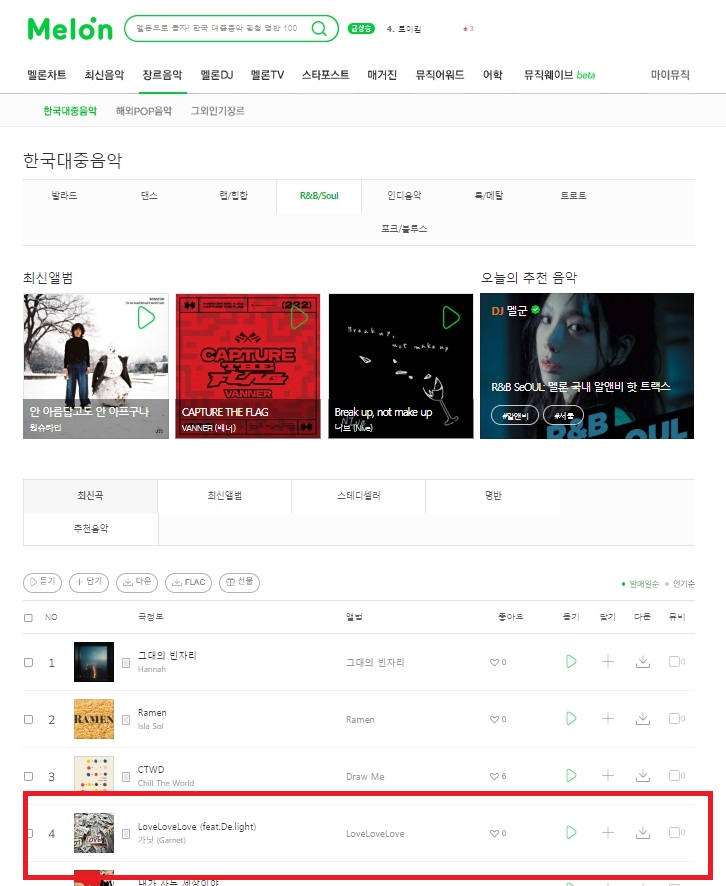The height and width of the screenshot is (886, 726).
Task: Add 그대의 빈자리 to playlist with plus icon
Action: (x=608, y=662)
